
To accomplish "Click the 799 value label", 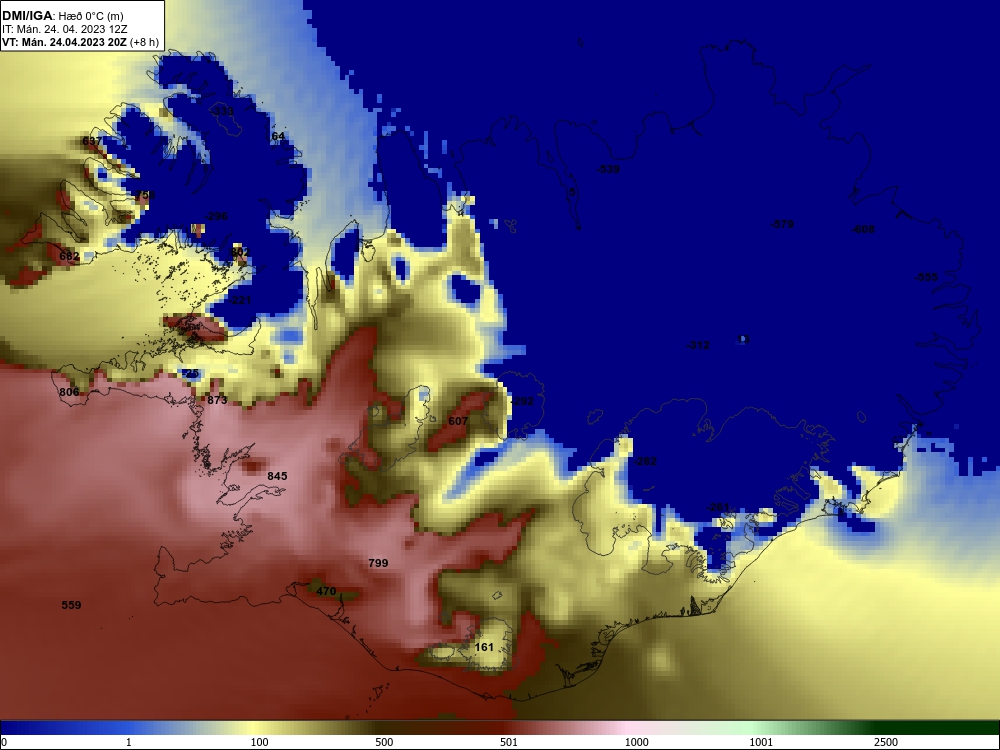I will pyautogui.click(x=378, y=563).
